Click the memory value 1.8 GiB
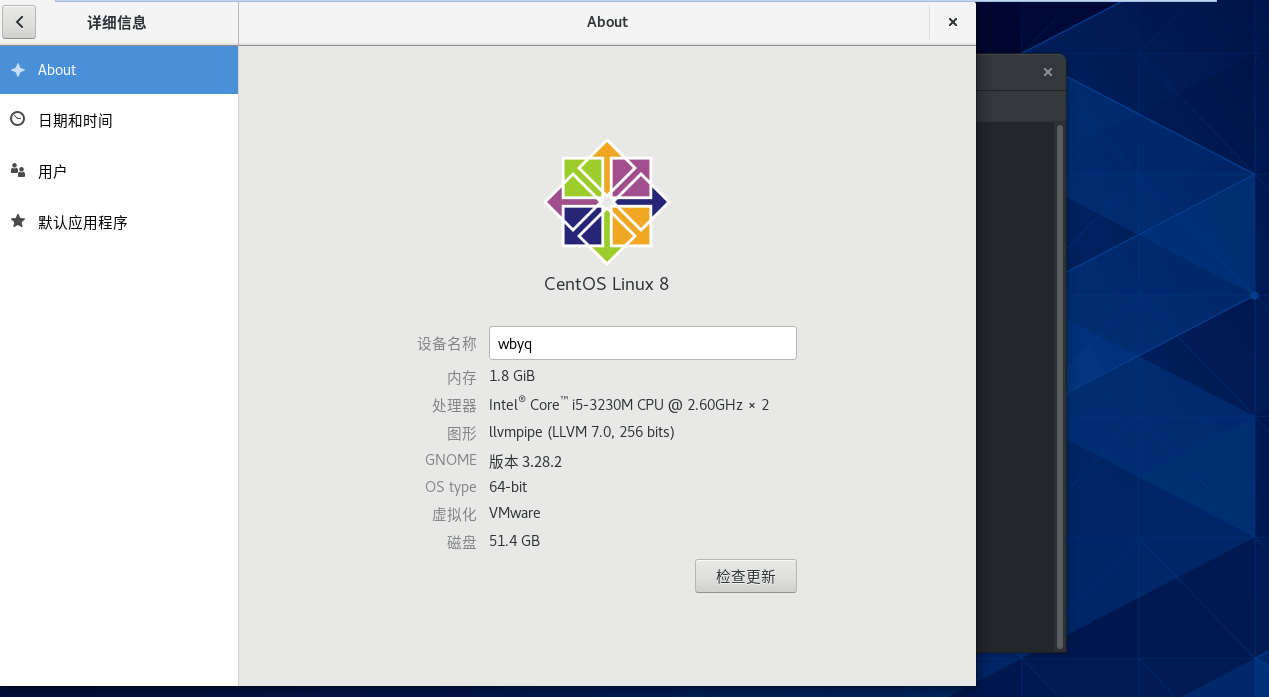Screen dimensions: 1269x697 tap(512, 376)
